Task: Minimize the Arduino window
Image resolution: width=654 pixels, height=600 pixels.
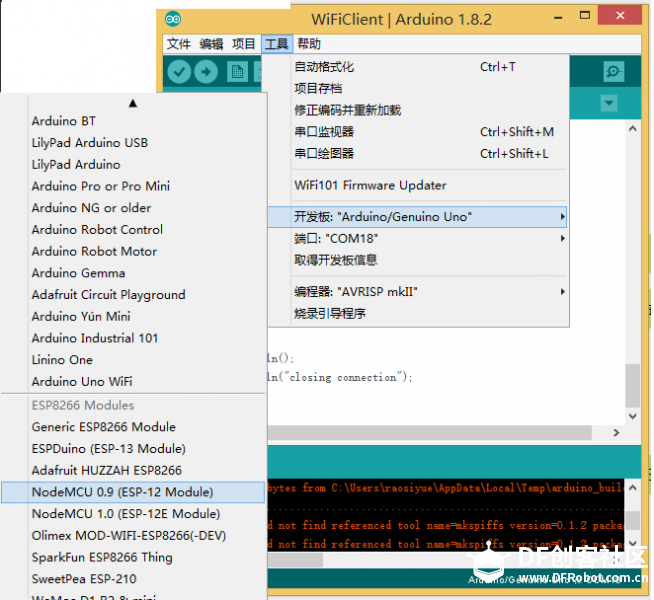Action: click(x=558, y=18)
